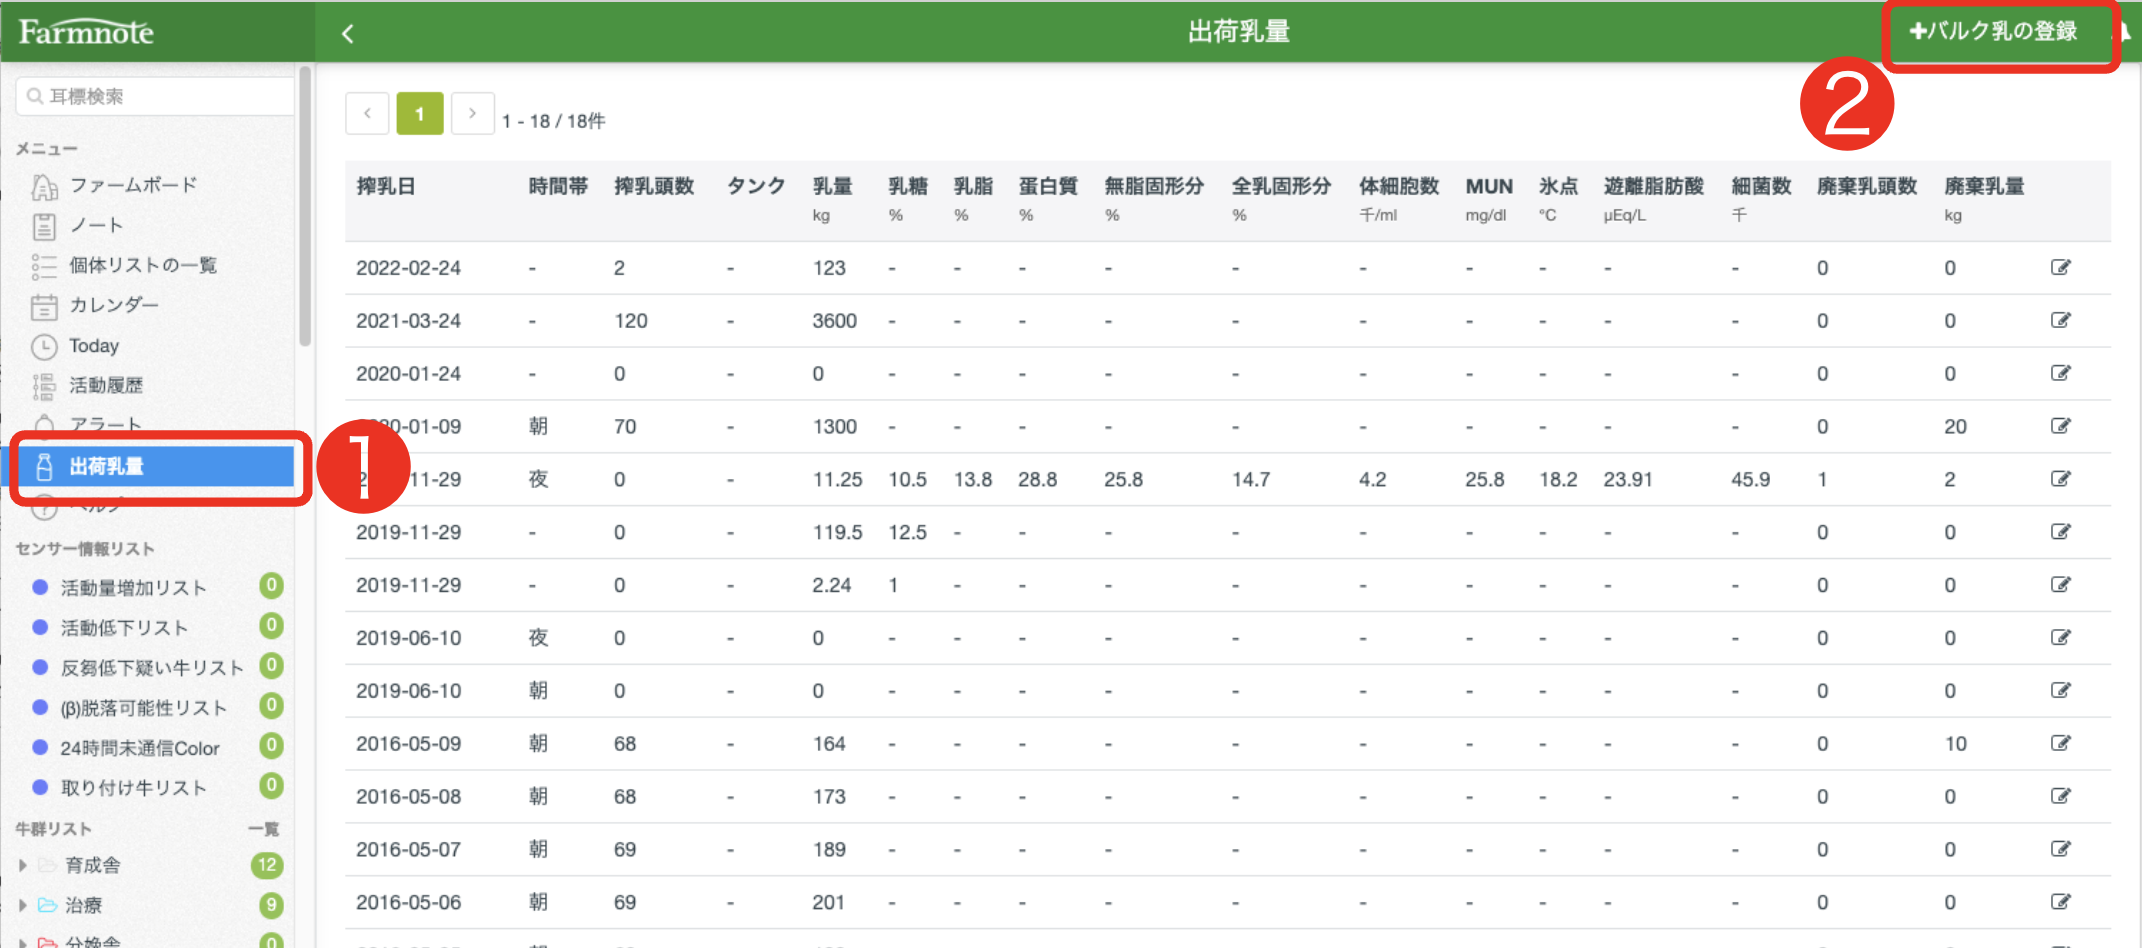2142x948 pixels.
Task: Open 個体リストの一覧 in the sidebar
Action: coord(143,265)
